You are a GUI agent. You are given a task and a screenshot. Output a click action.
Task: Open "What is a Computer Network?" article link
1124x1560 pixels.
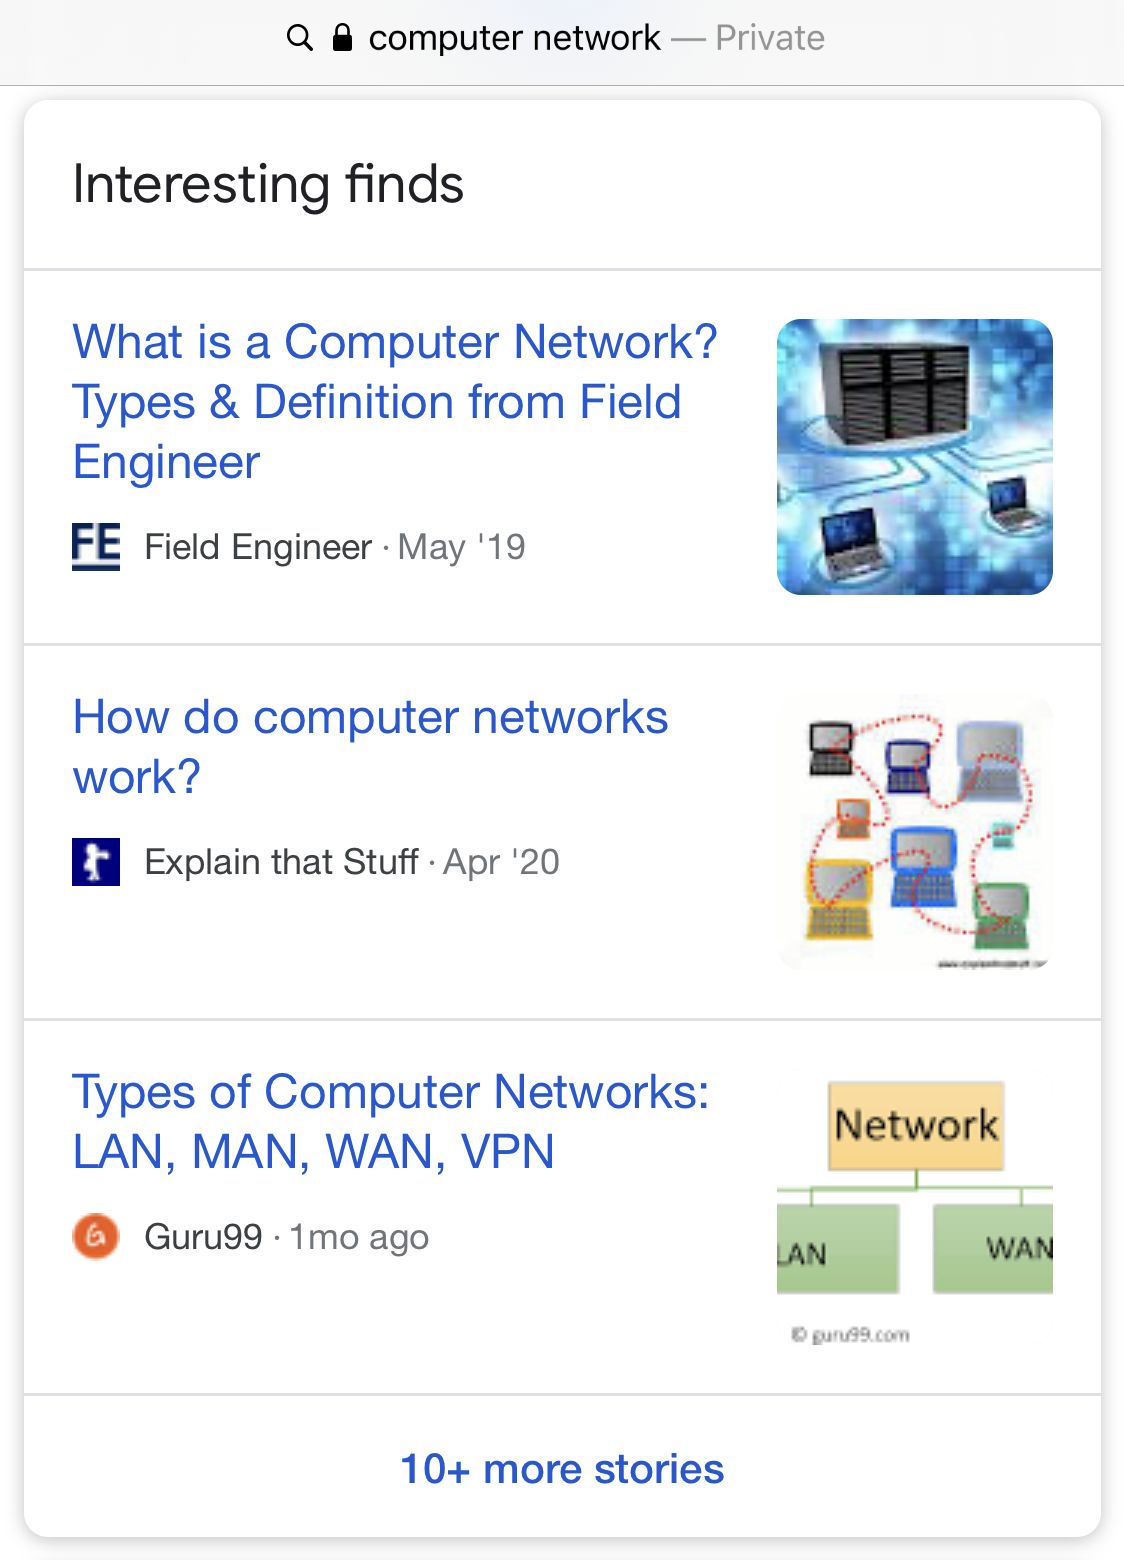pos(395,402)
